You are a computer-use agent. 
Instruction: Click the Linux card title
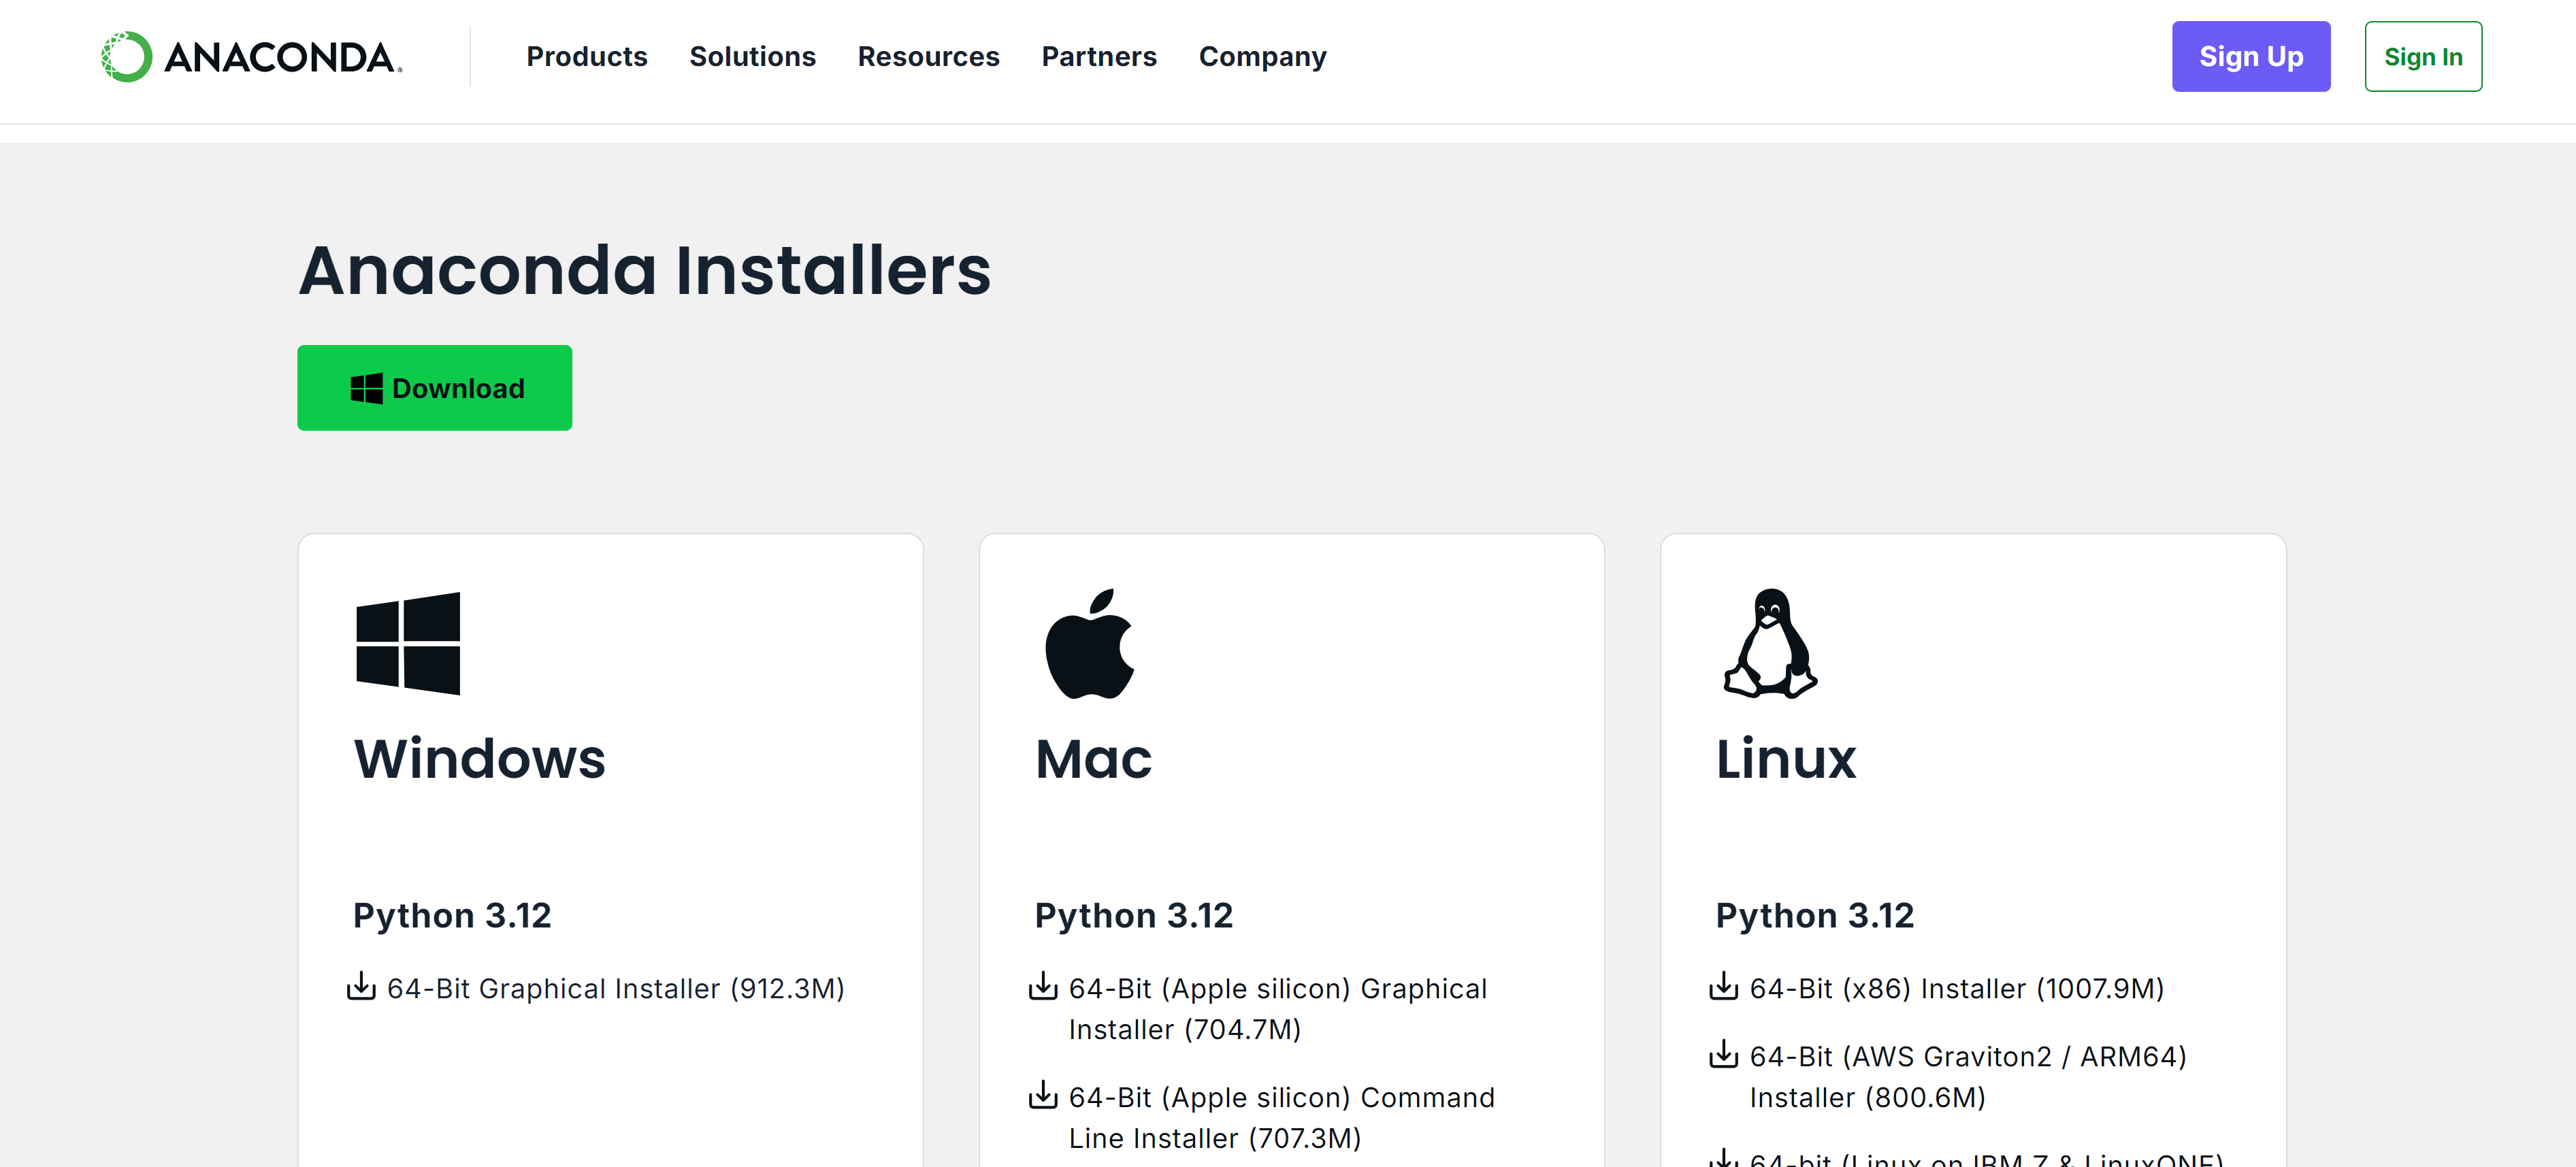pyautogui.click(x=1786, y=758)
